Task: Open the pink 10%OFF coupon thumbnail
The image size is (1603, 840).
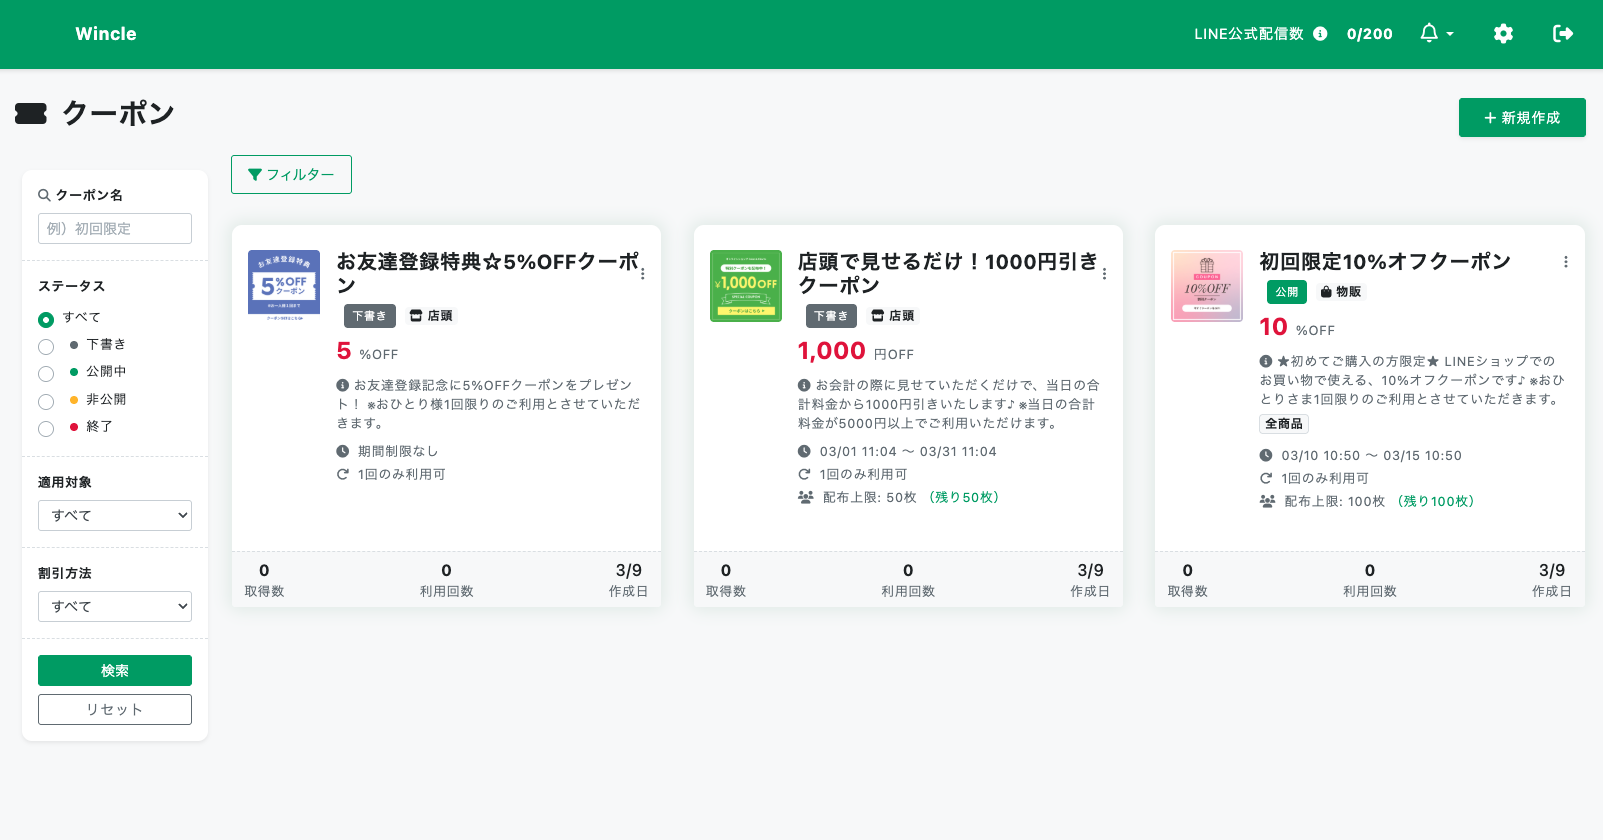Action: click(x=1206, y=286)
